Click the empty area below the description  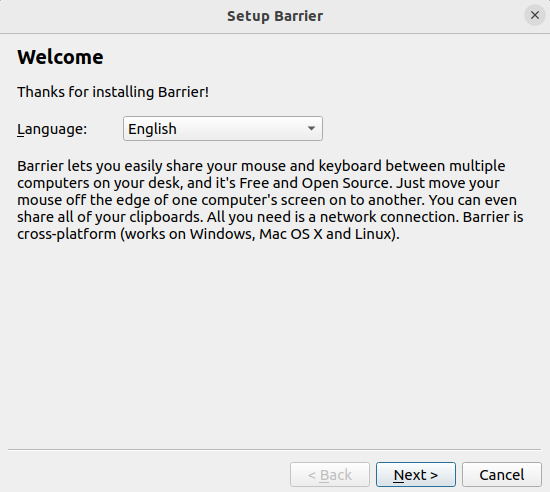275,344
